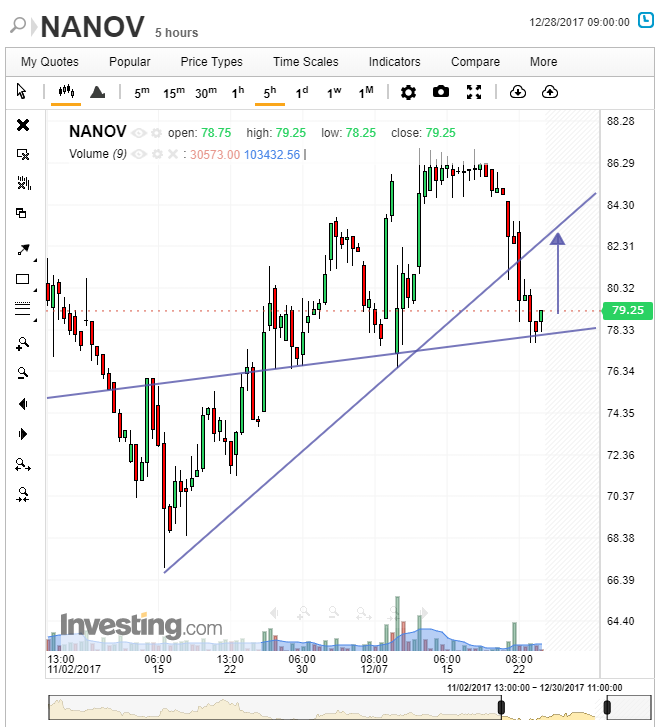Take a chart snapshot with camera icon
This screenshot has width=665, height=727.
pos(441,91)
